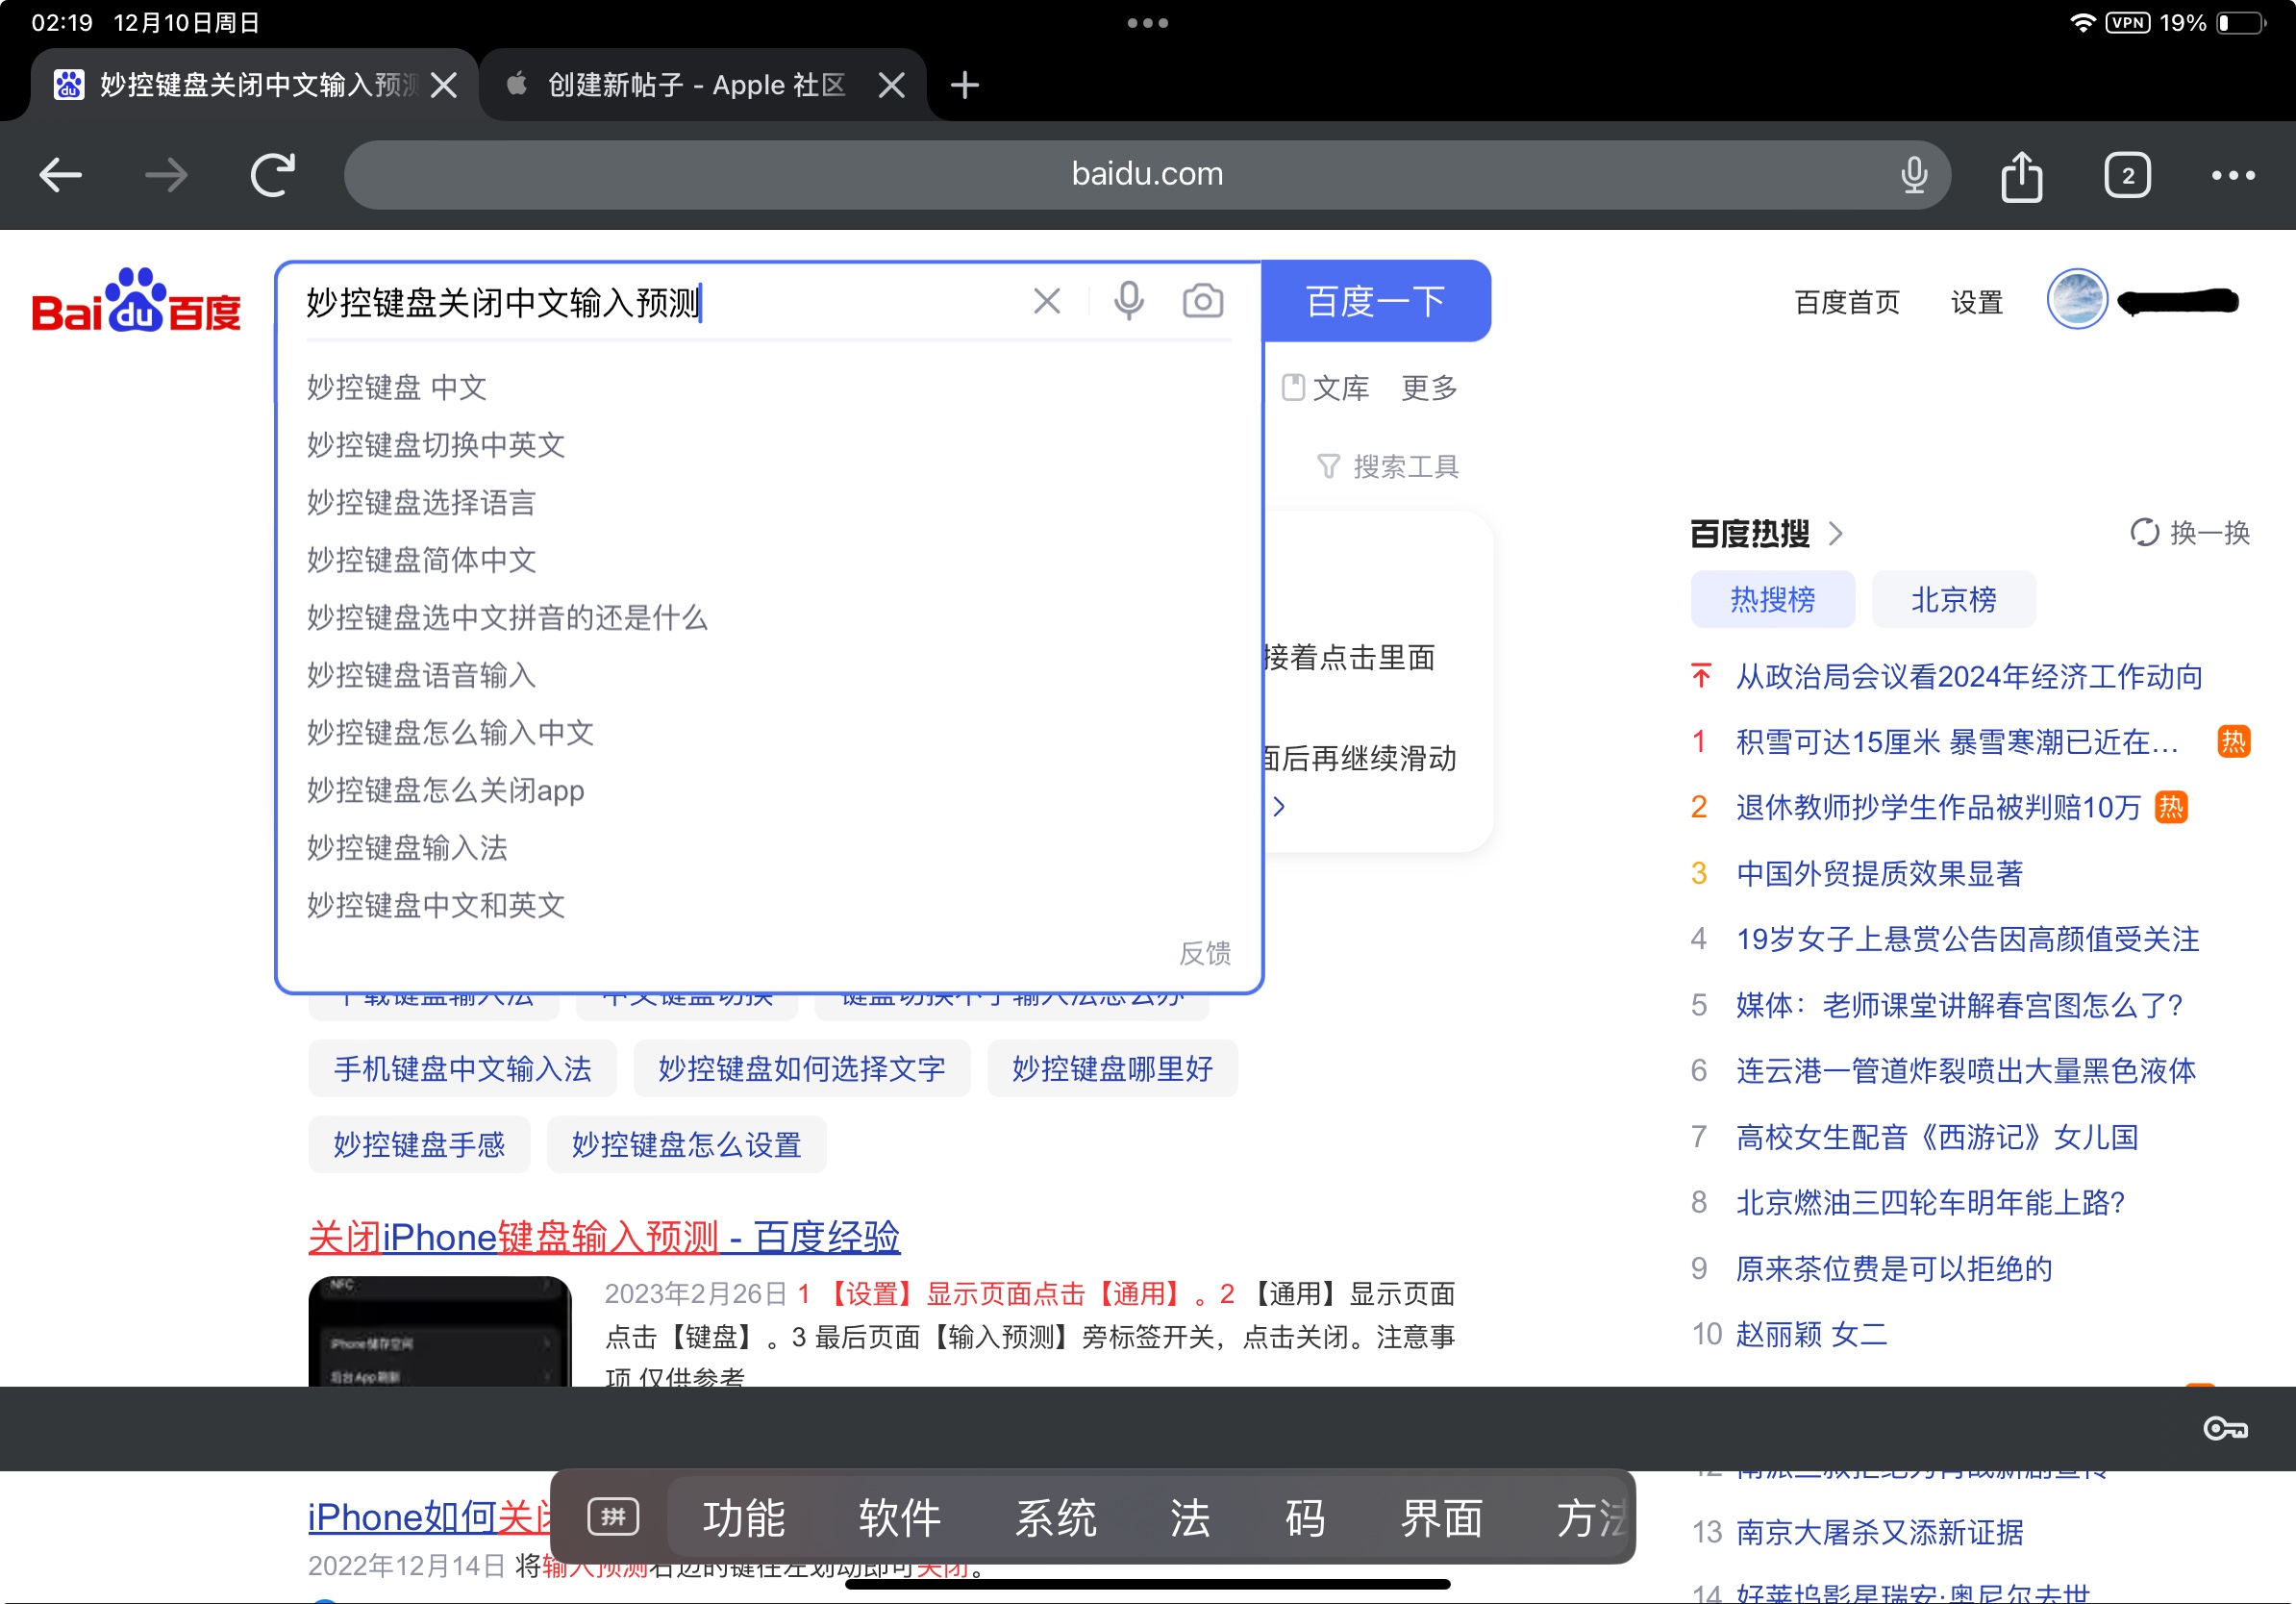2296x1604 pixels.
Task: Switch to the 创建新帖子 Apple 社区 tab
Action: point(696,85)
